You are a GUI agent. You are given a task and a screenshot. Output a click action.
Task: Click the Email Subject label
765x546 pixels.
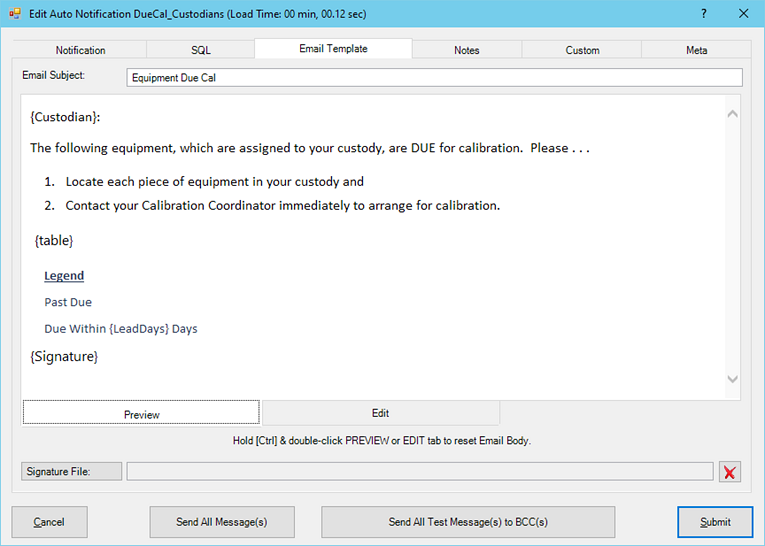[x=53, y=75]
